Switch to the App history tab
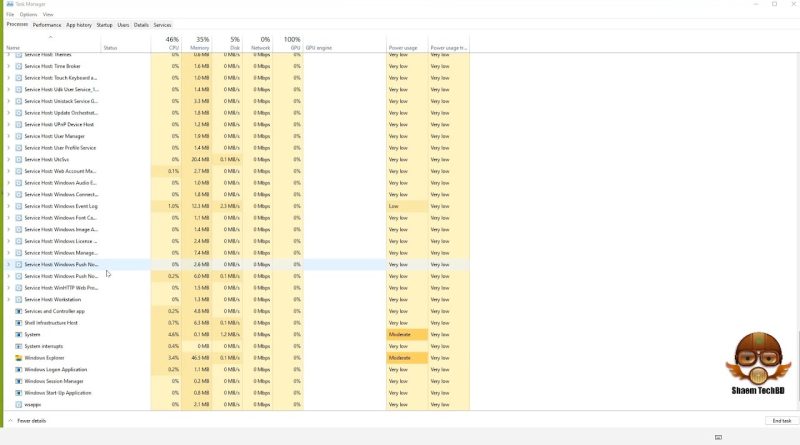Screen dimensions: 800x445 79,25
